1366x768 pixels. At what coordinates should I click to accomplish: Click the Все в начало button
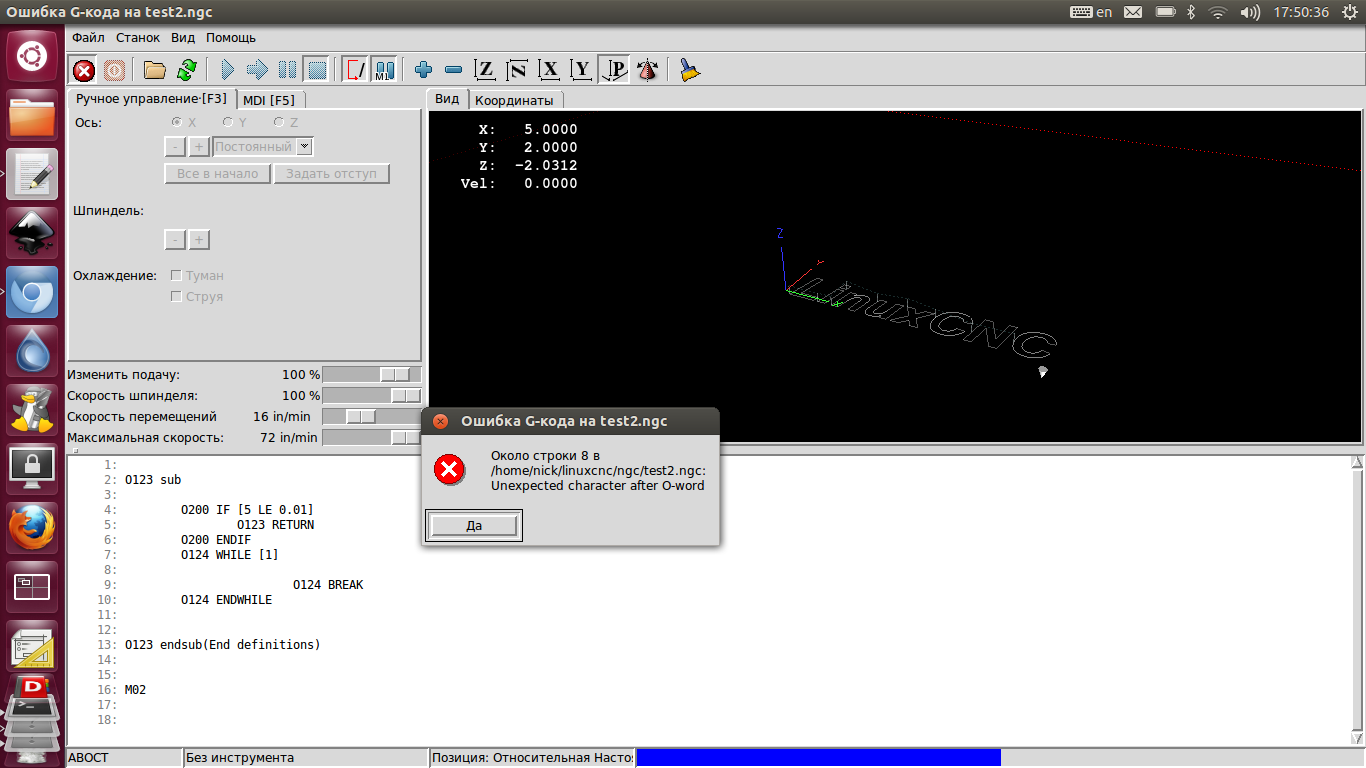coord(217,173)
